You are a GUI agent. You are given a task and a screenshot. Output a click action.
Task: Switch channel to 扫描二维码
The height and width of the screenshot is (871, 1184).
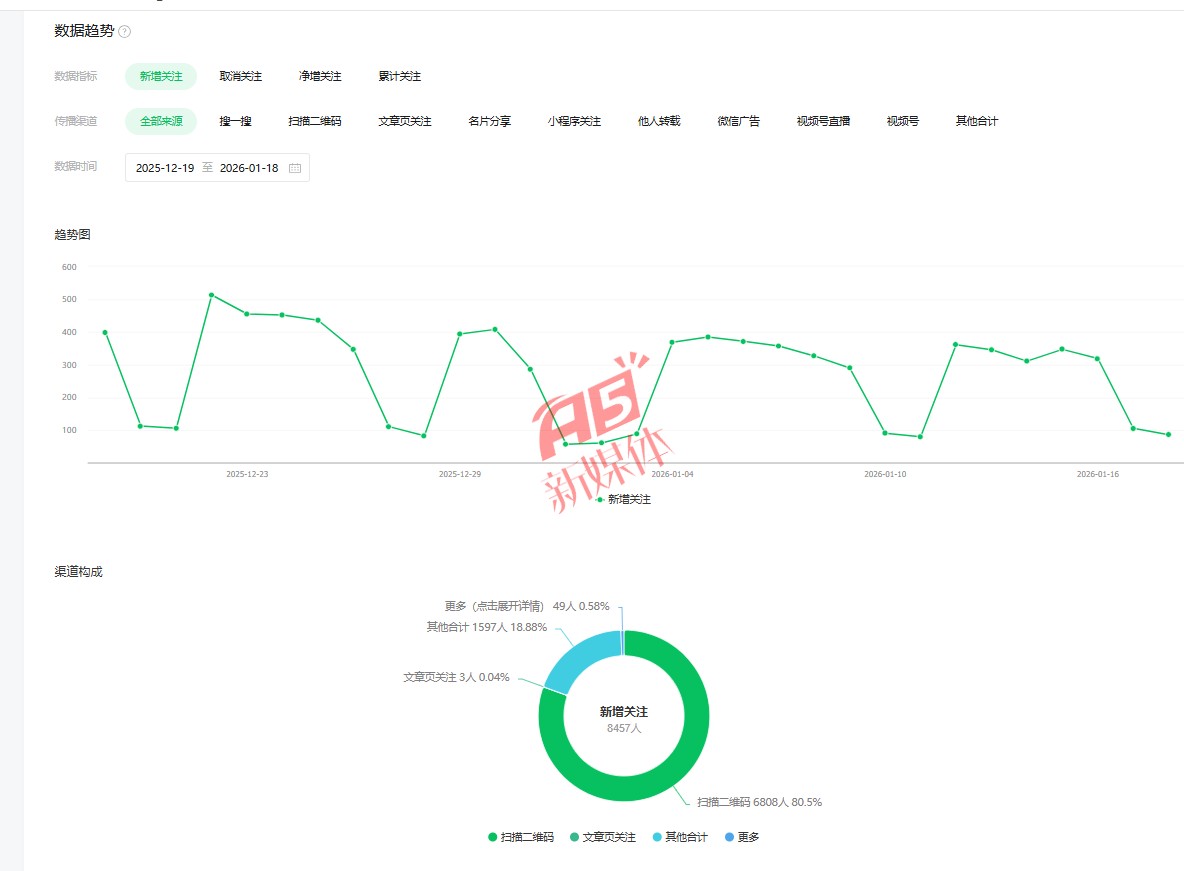tap(315, 121)
